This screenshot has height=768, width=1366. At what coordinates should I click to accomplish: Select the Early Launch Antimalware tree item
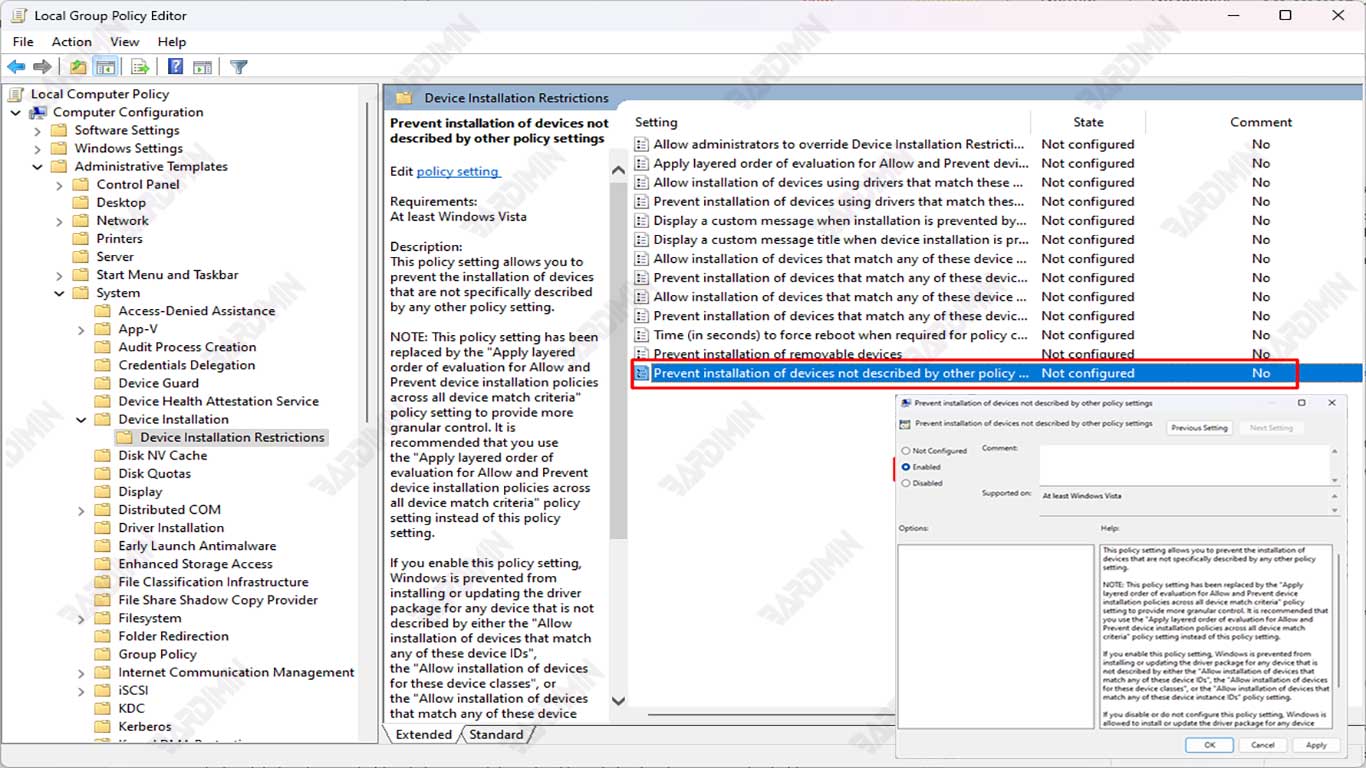197,546
